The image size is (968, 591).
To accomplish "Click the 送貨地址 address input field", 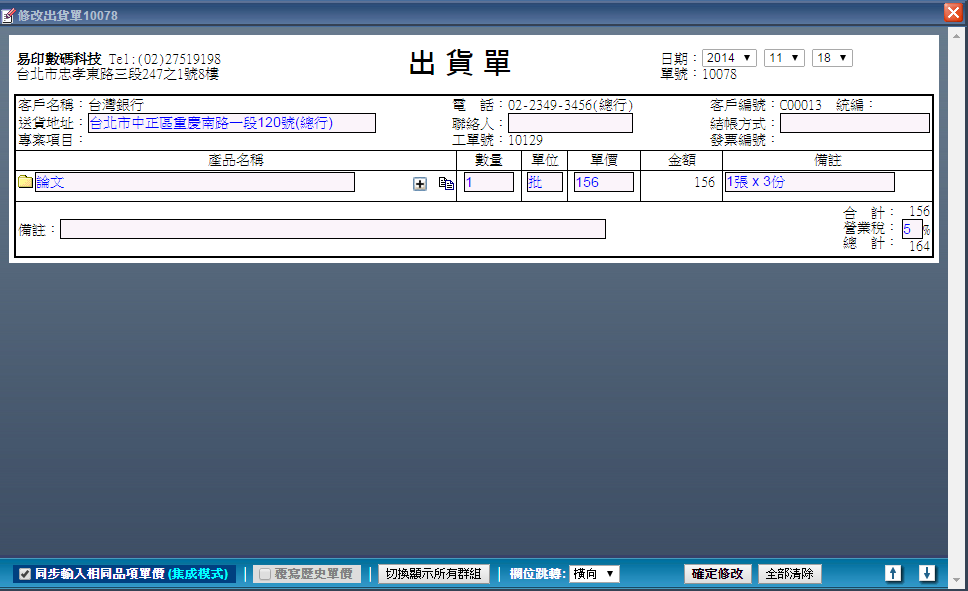I will click(232, 123).
